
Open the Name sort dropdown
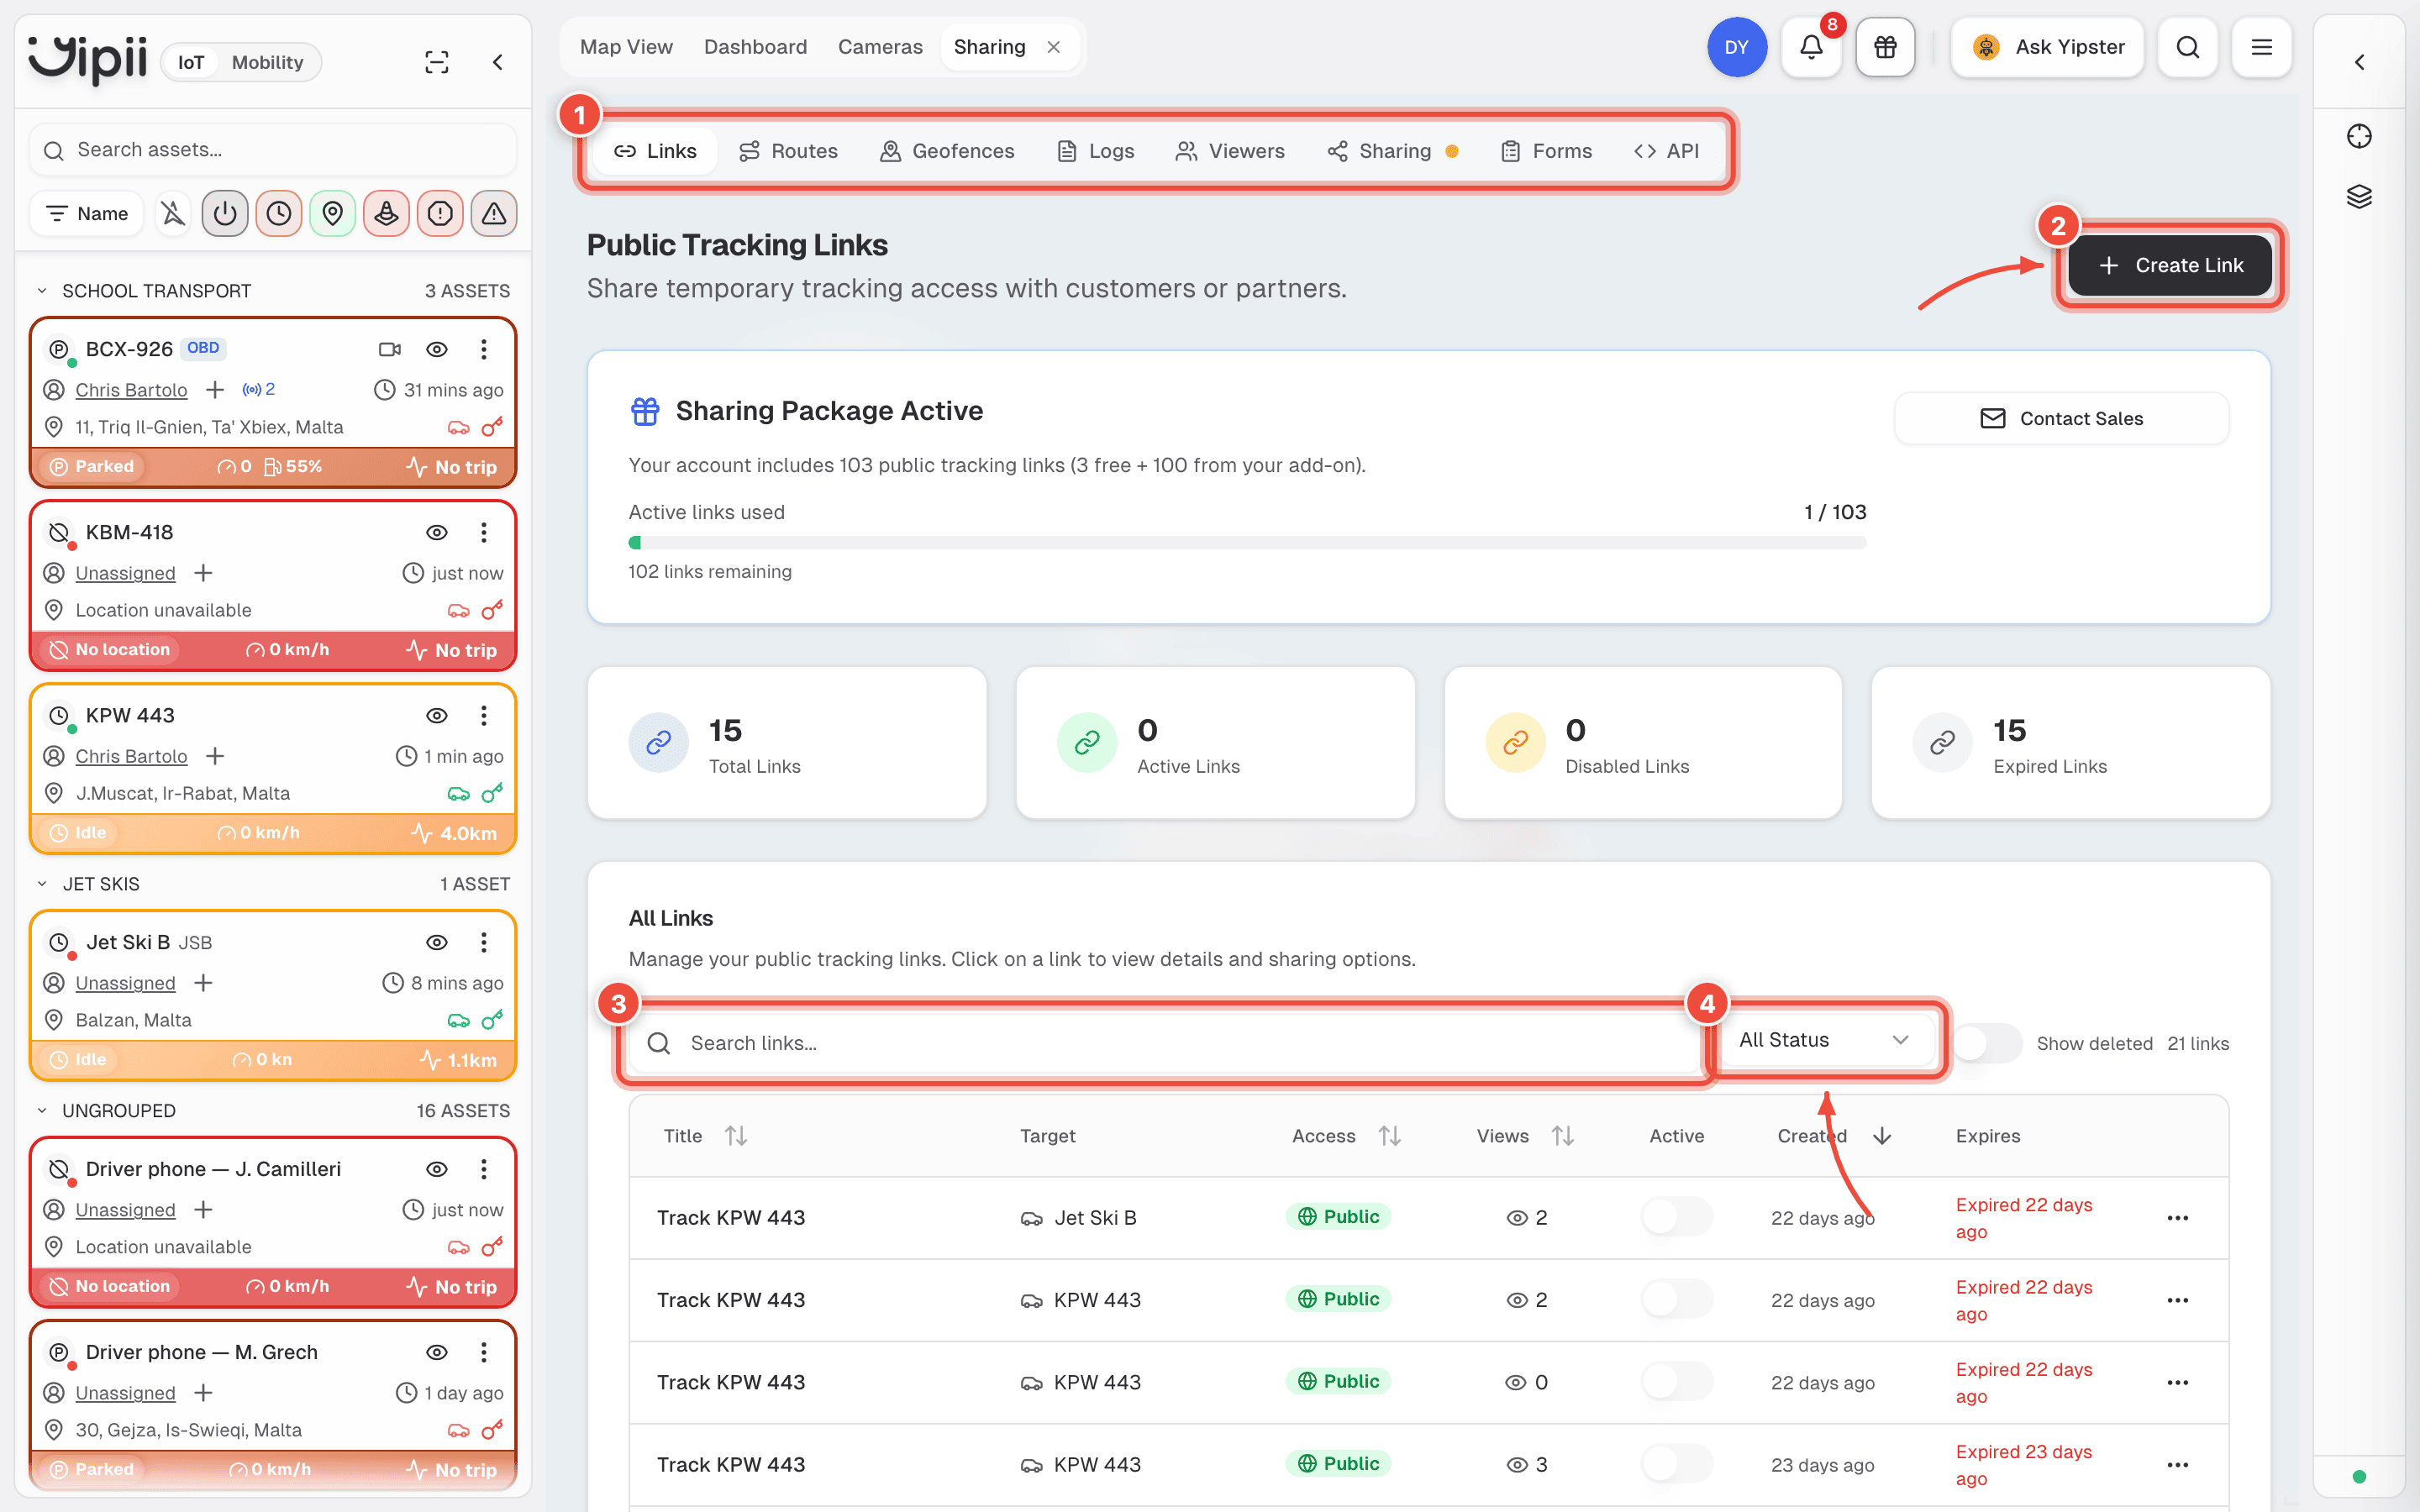pyautogui.click(x=87, y=213)
